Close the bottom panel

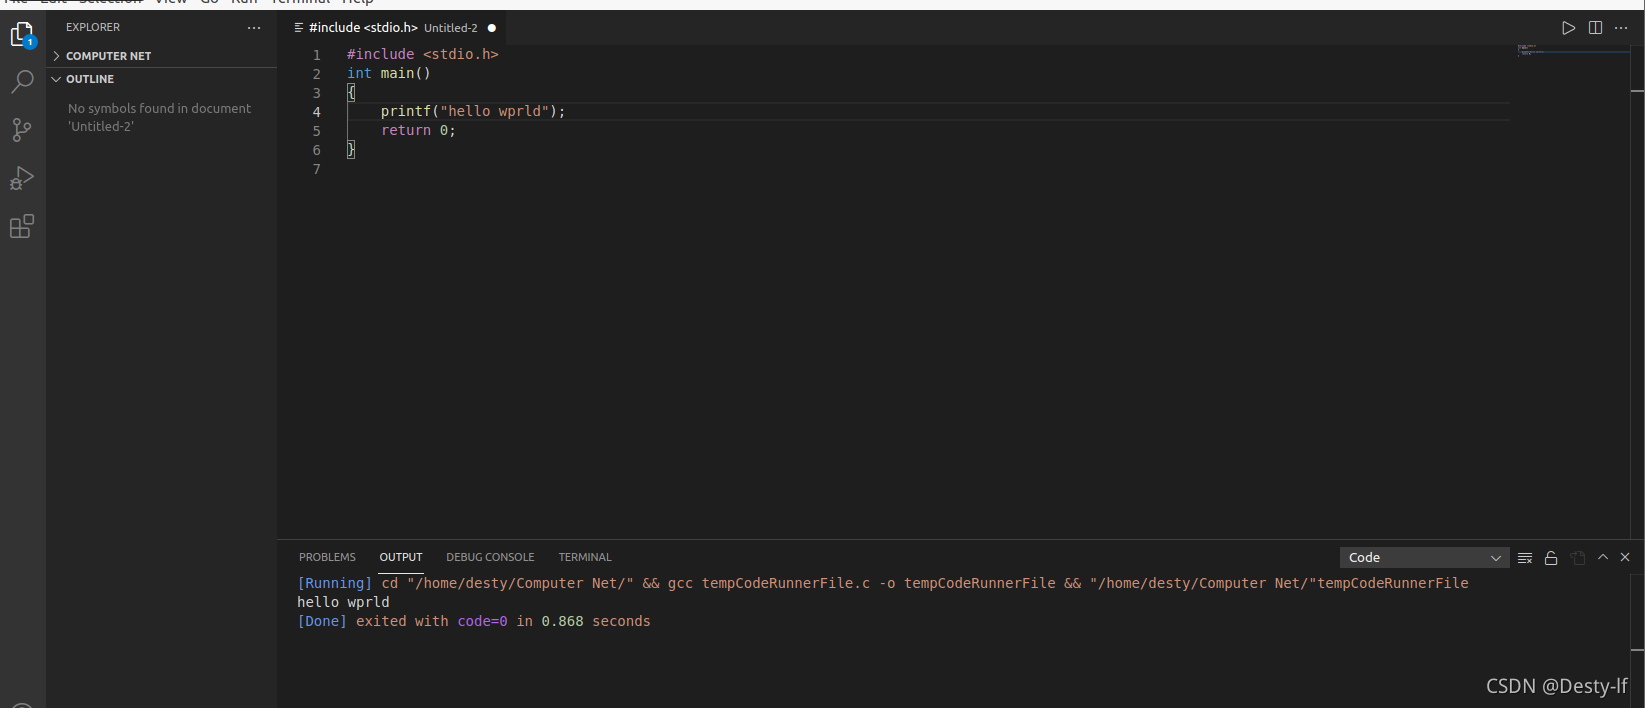coord(1625,557)
